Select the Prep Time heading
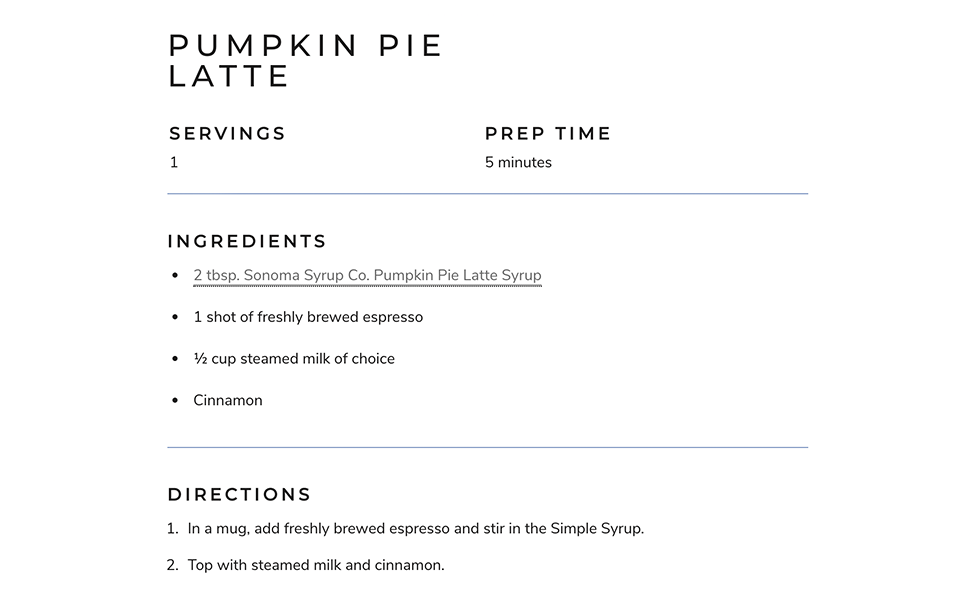 click(x=548, y=134)
